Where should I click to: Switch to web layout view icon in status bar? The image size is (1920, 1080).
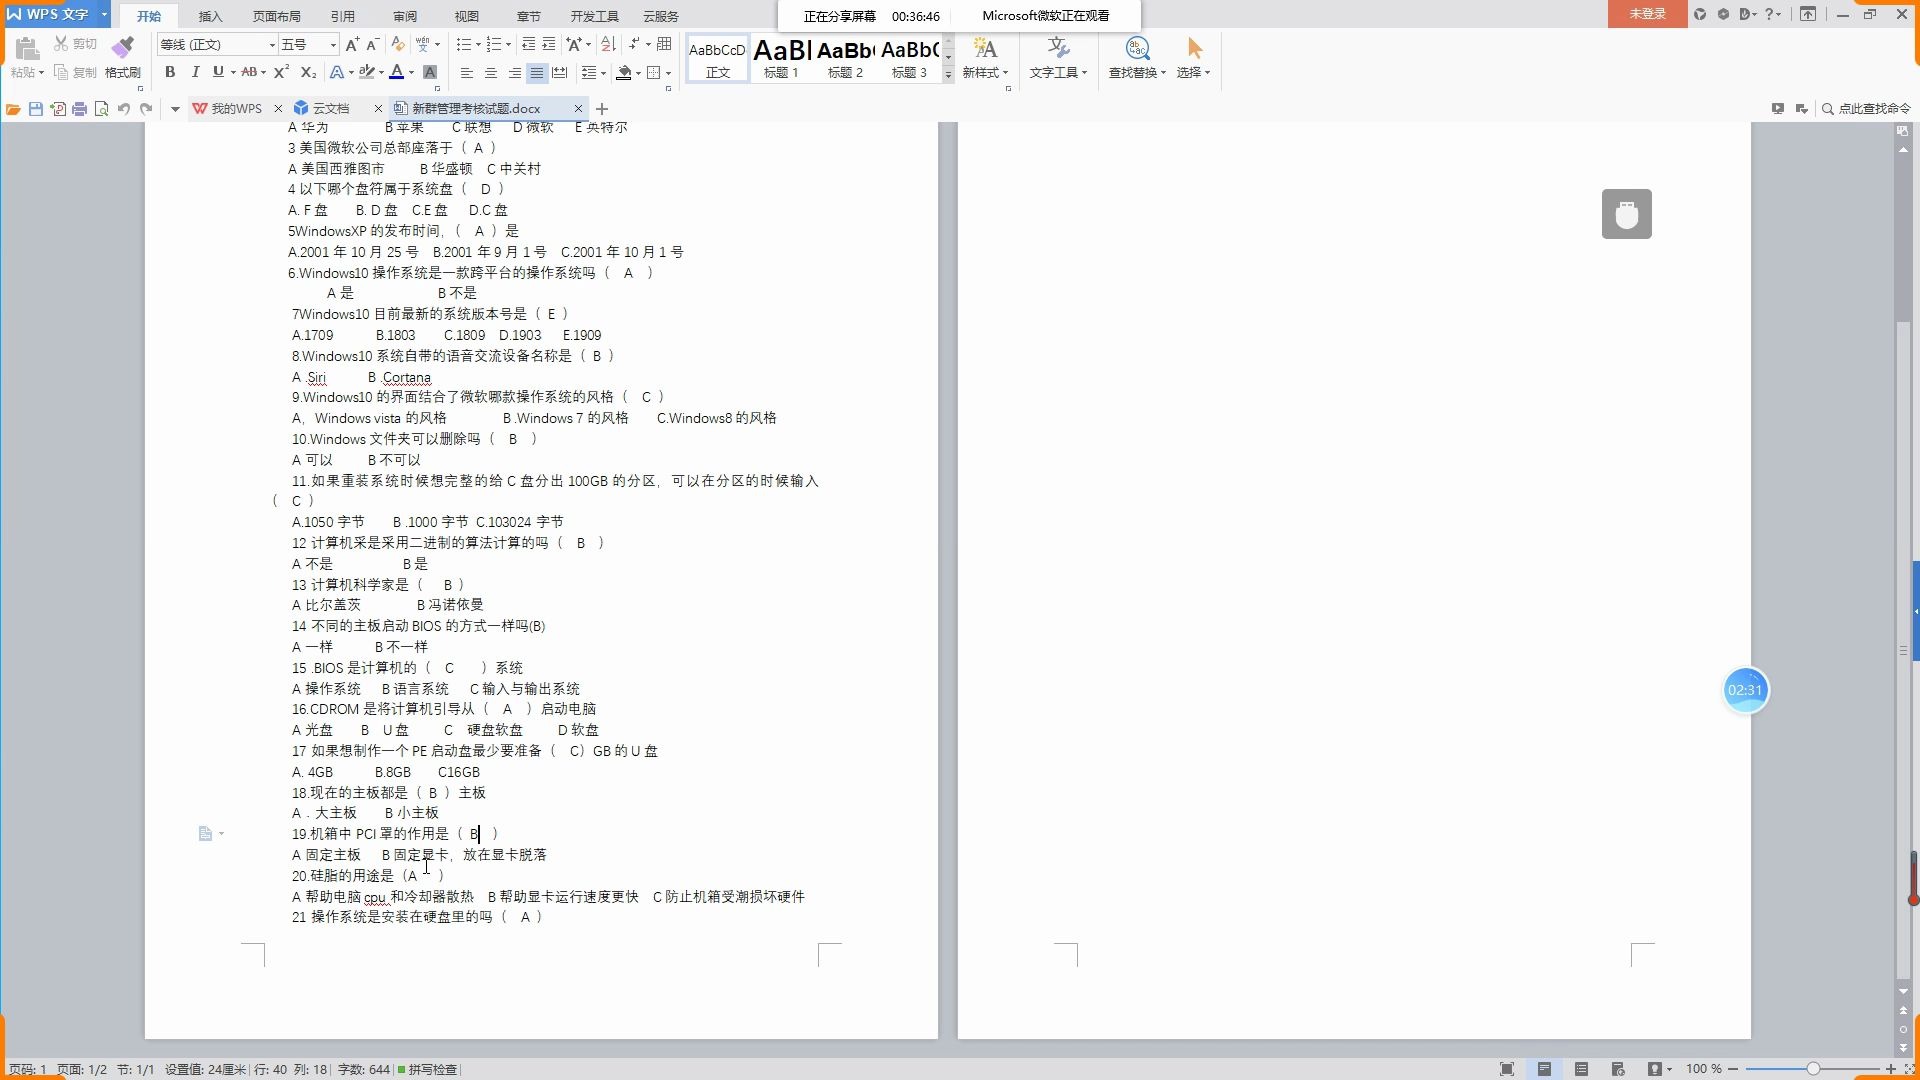point(1618,1069)
